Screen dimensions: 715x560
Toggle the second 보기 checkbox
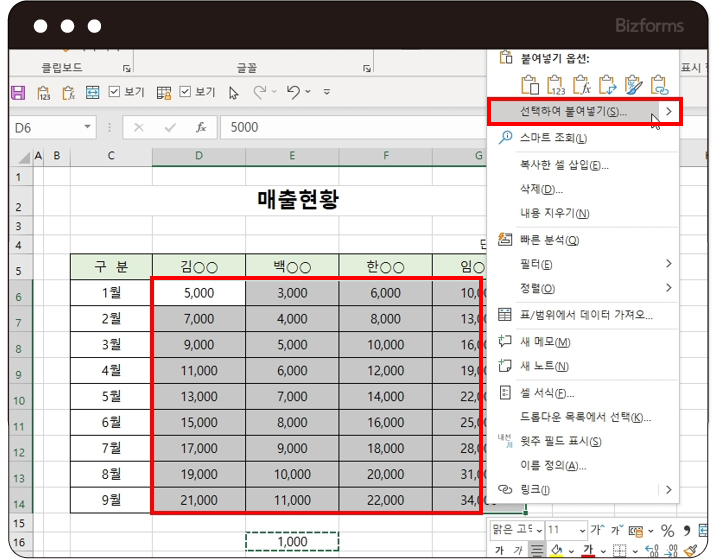(185, 92)
